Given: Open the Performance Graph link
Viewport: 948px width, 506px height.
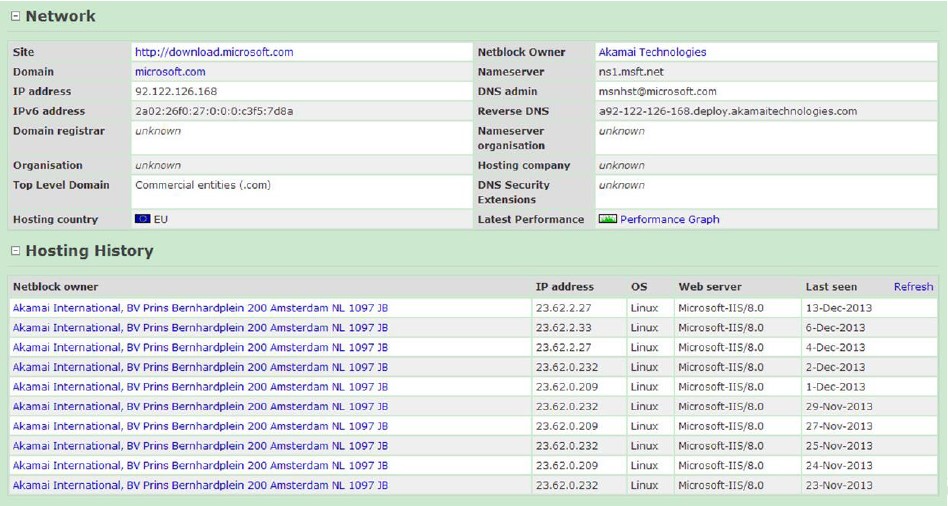Looking at the screenshot, I should coord(670,219).
